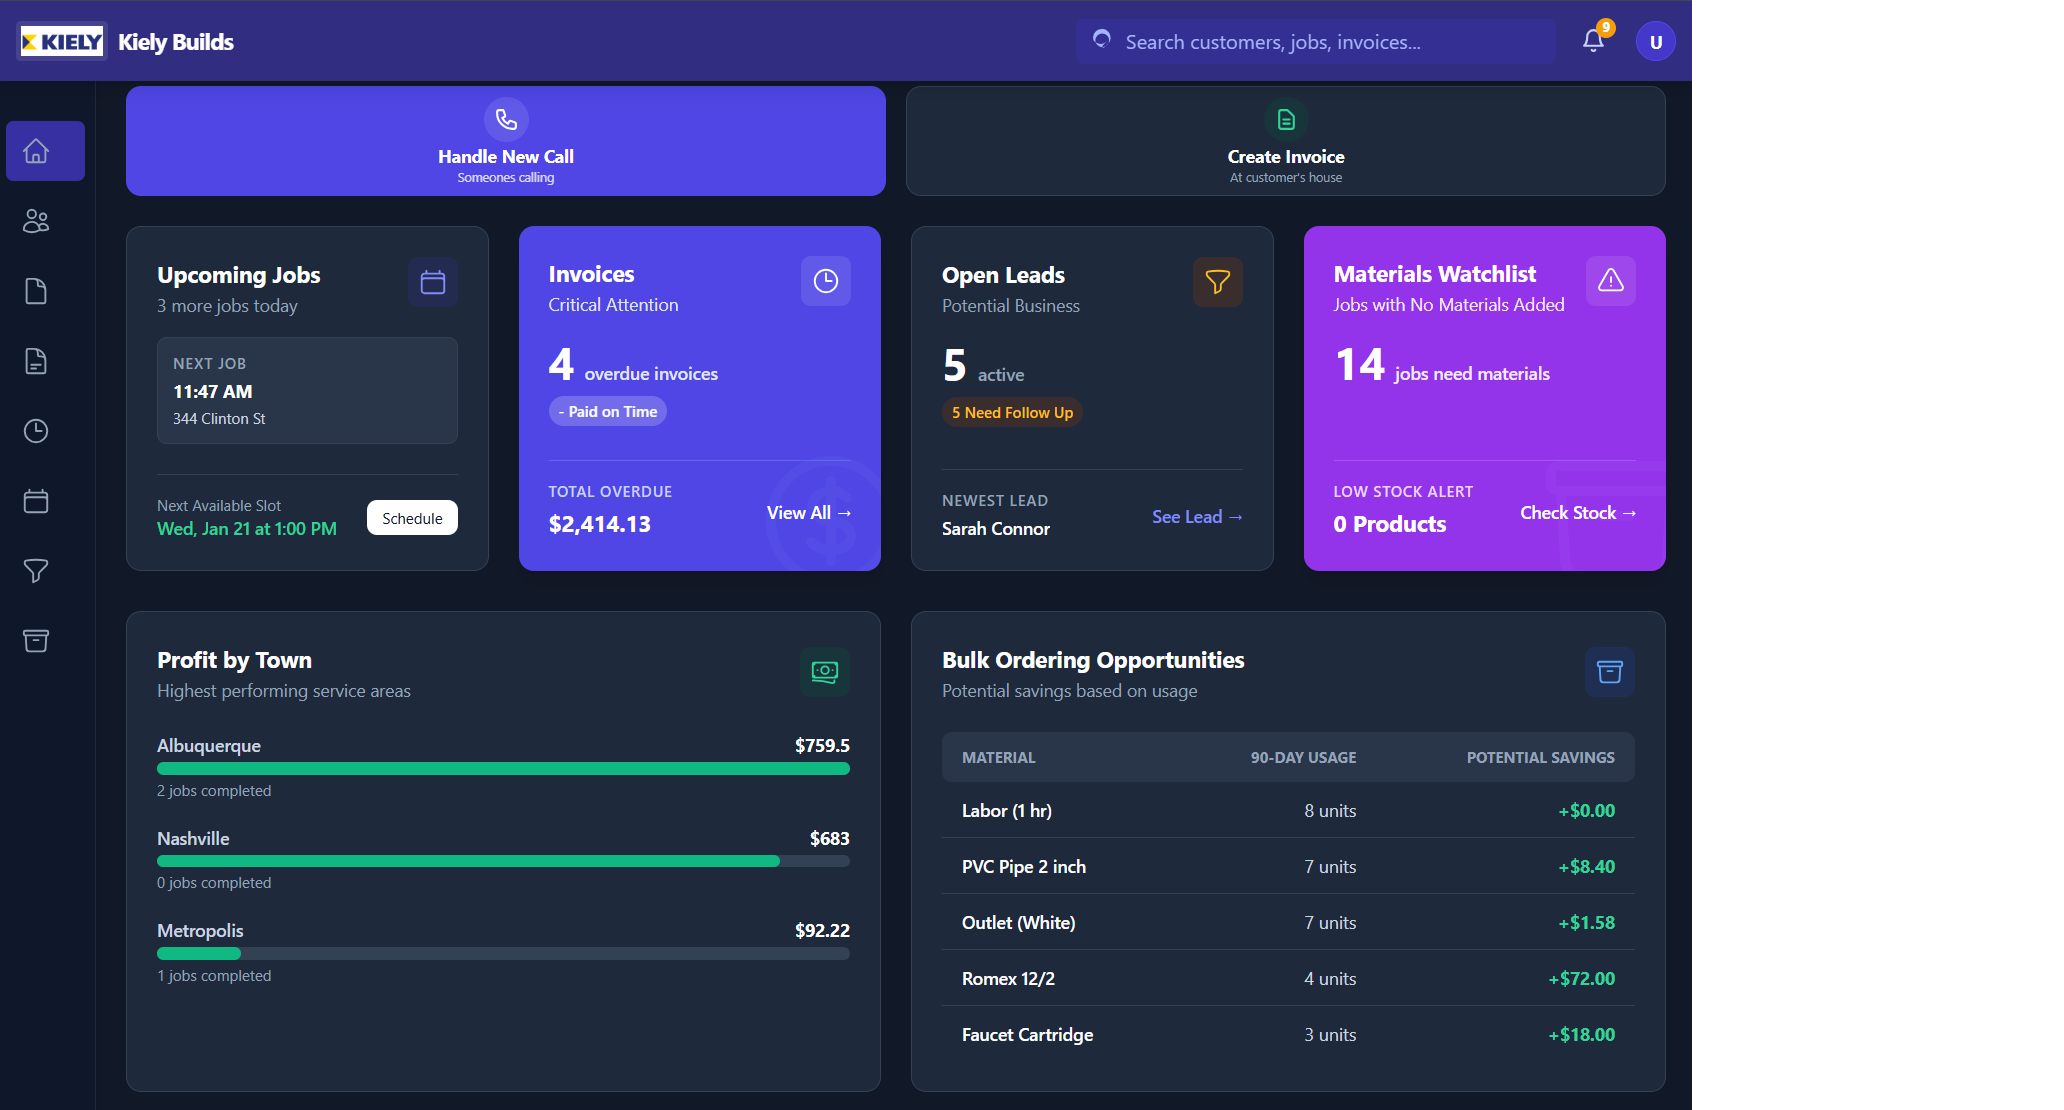The height and width of the screenshot is (1110, 2064).
Task: Open the user avatar menu
Action: tap(1655, 42)
